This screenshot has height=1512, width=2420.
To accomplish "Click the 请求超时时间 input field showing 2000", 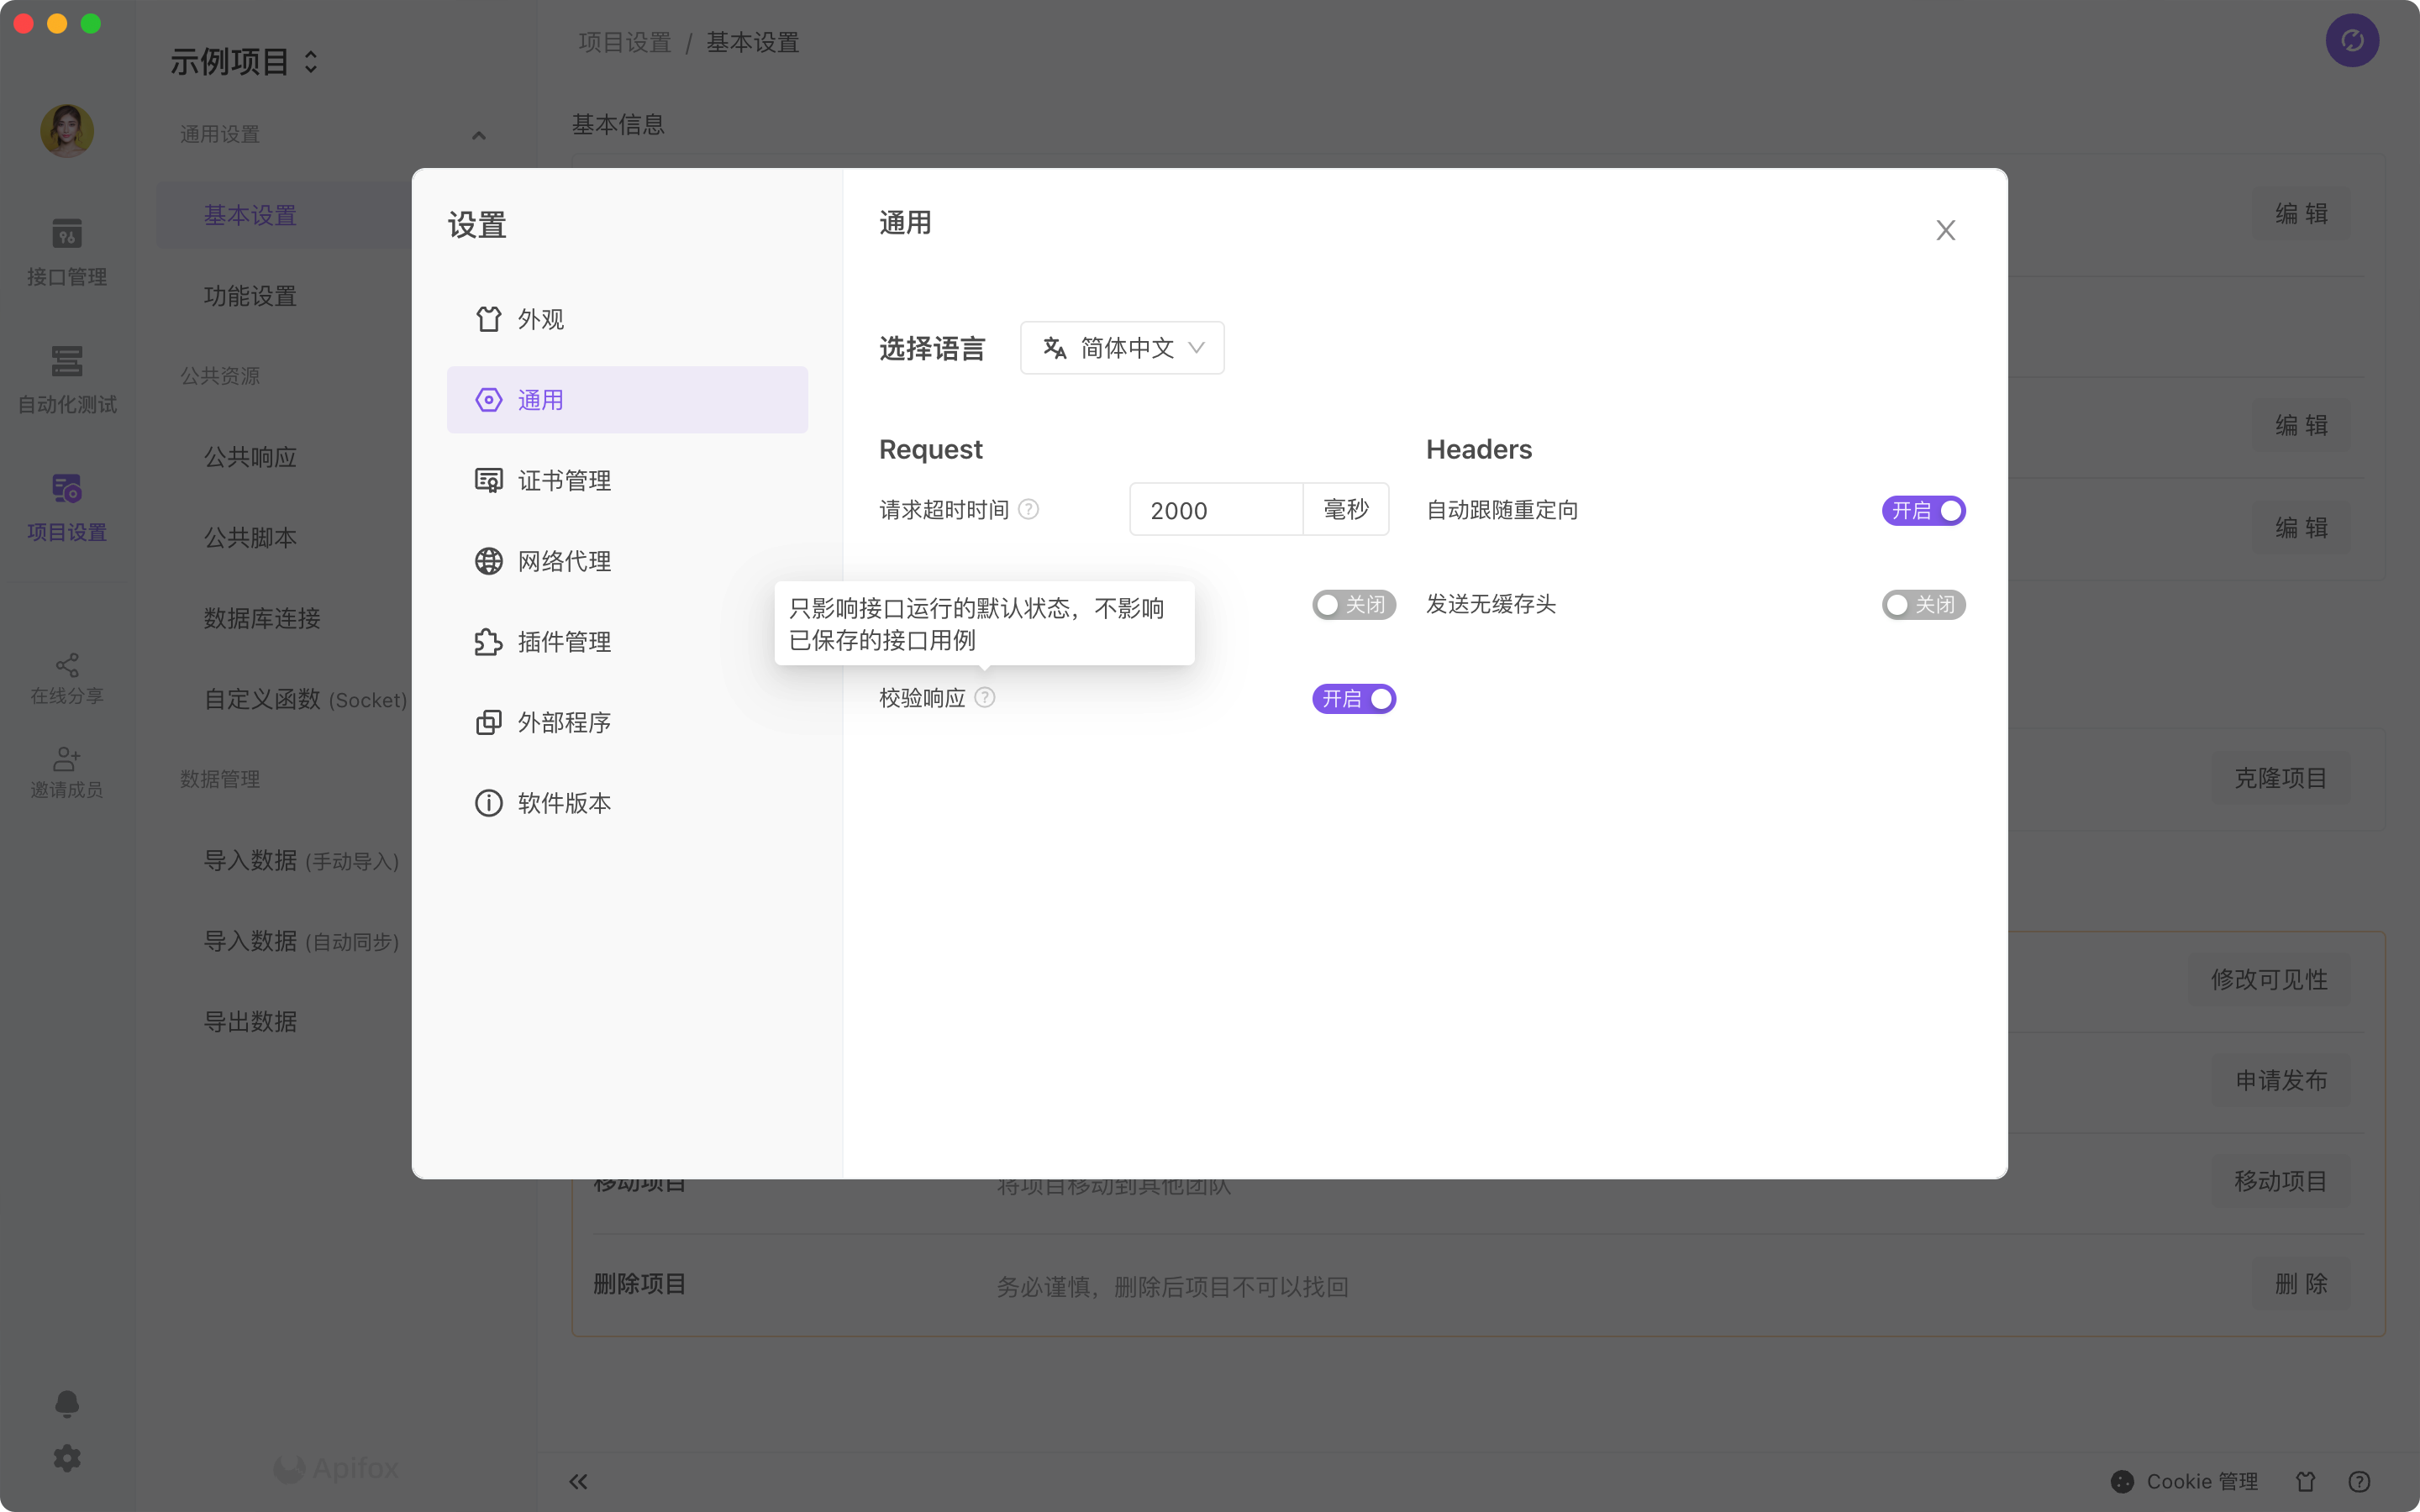I will pos(1216,510).
